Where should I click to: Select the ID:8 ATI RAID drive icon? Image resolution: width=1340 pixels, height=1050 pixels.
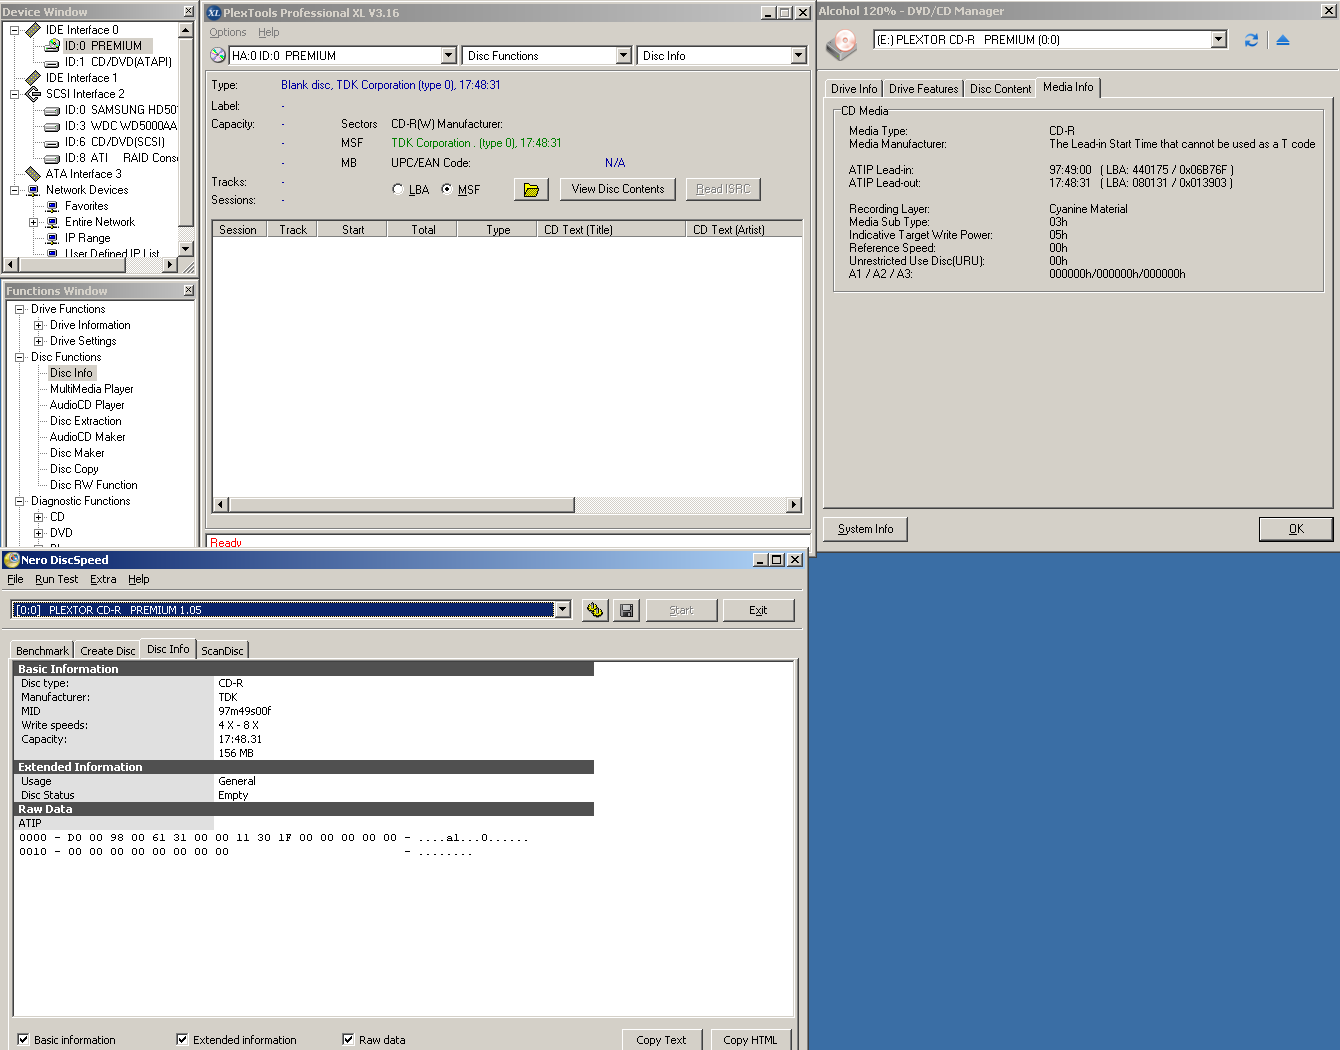point(52,158)
